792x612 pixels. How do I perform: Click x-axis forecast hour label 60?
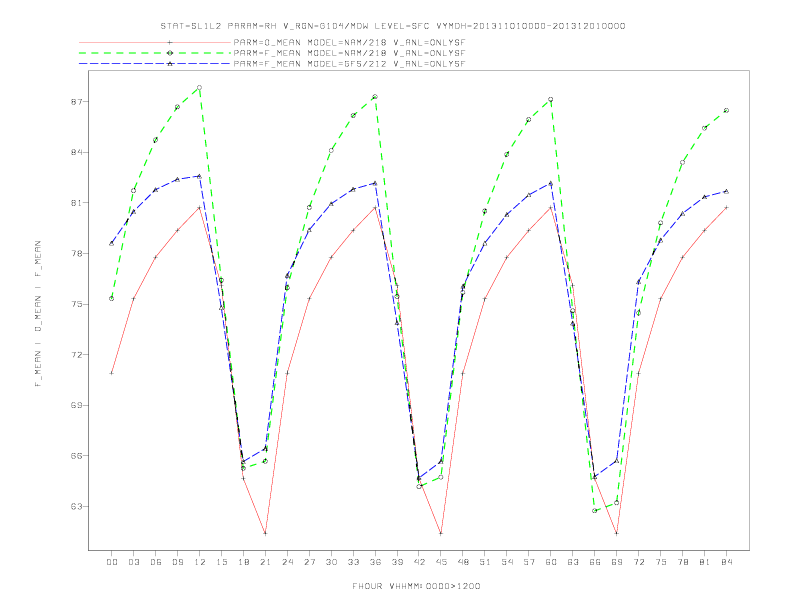point(551,562)
